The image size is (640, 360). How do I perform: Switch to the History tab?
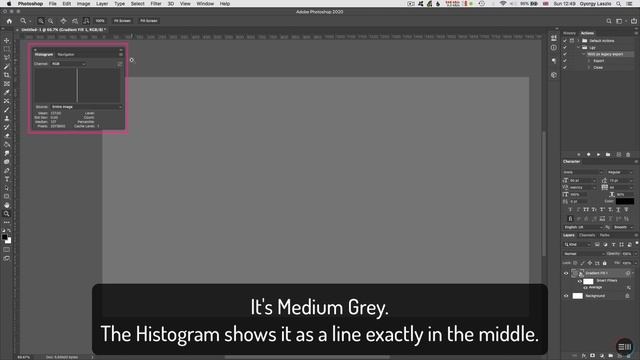click(569, 33)
